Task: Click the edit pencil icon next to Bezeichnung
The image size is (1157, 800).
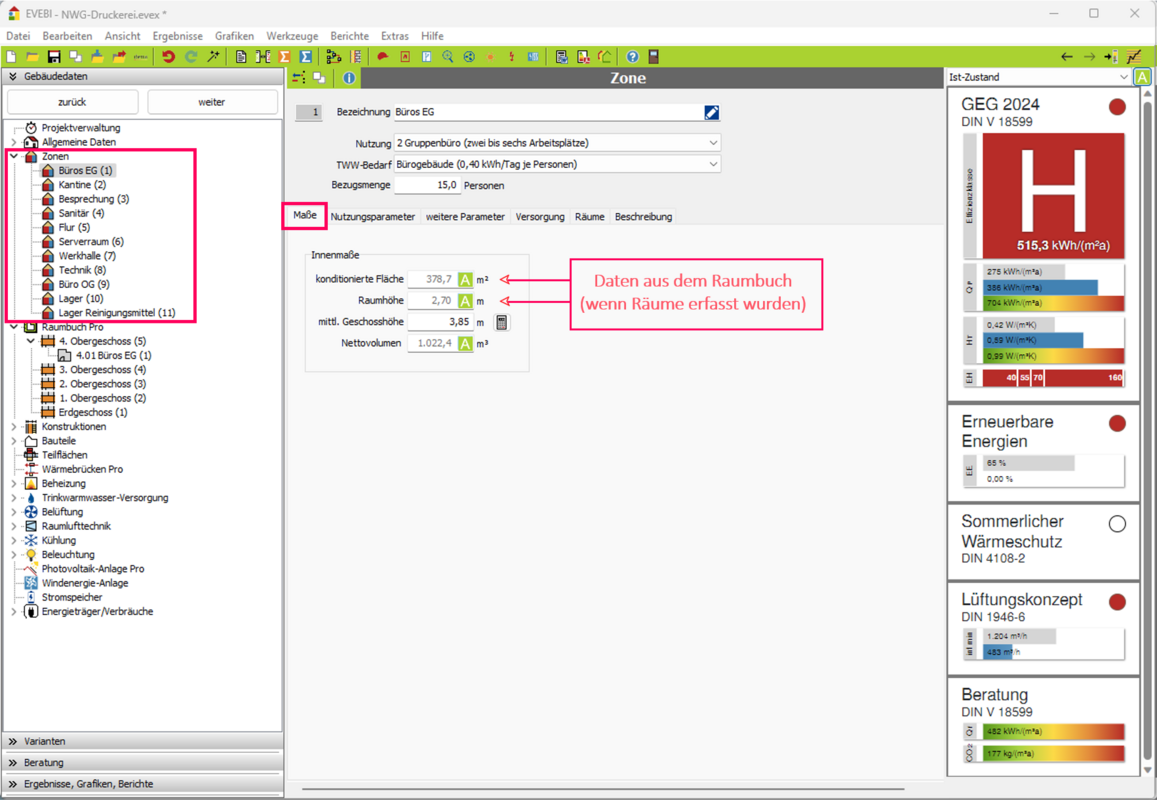Action: (x=711, y=113)
